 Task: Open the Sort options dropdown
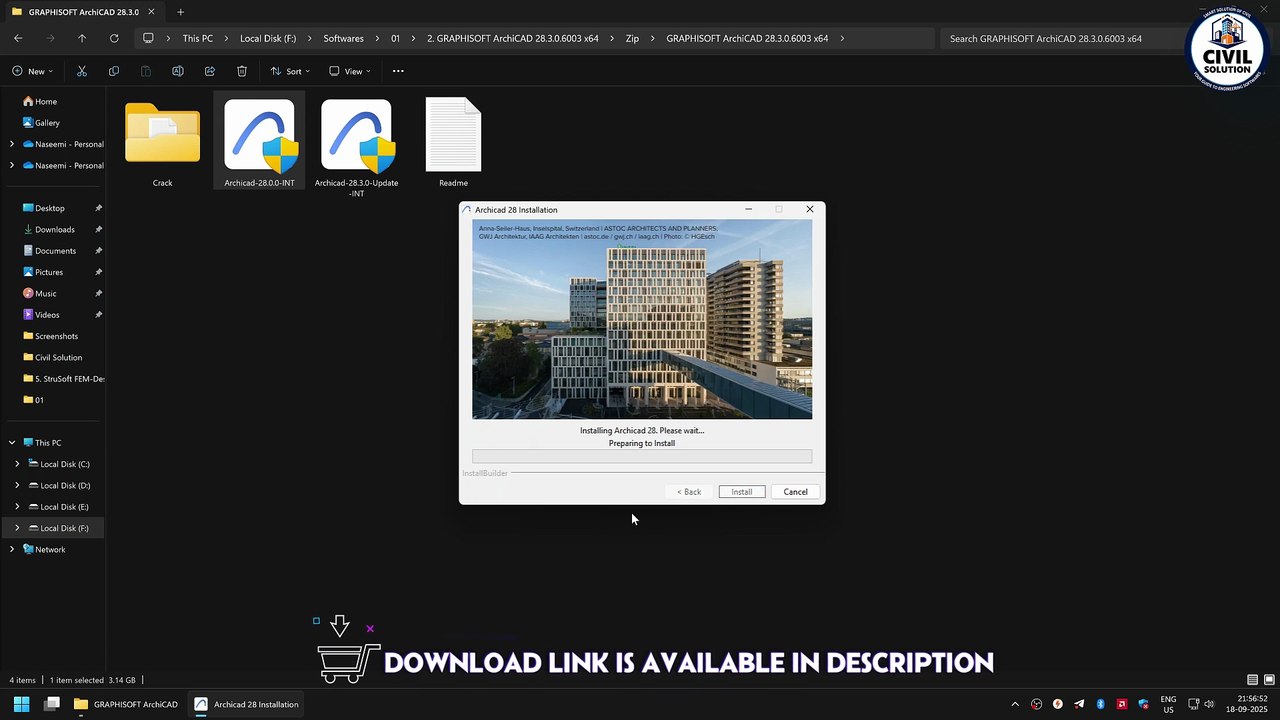point(290,71)
